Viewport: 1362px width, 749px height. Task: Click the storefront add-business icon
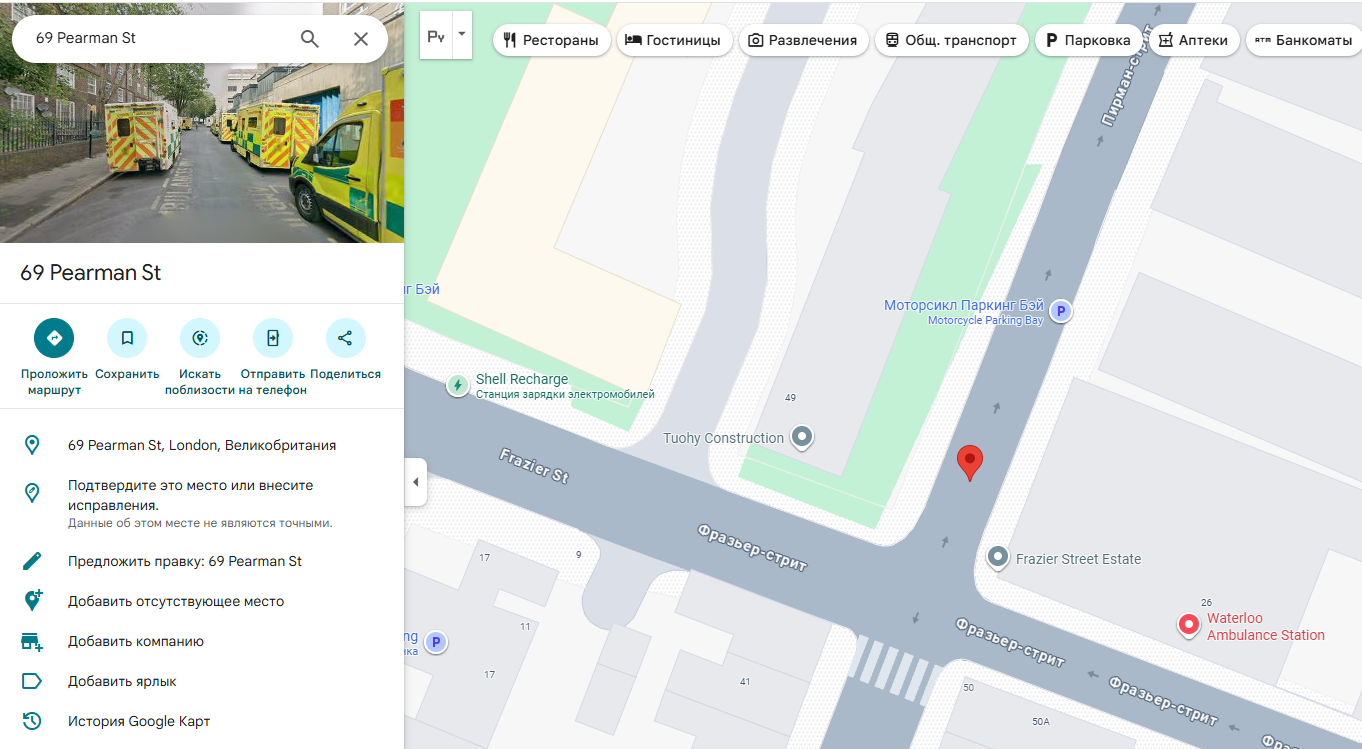click(x=32, y=641)
